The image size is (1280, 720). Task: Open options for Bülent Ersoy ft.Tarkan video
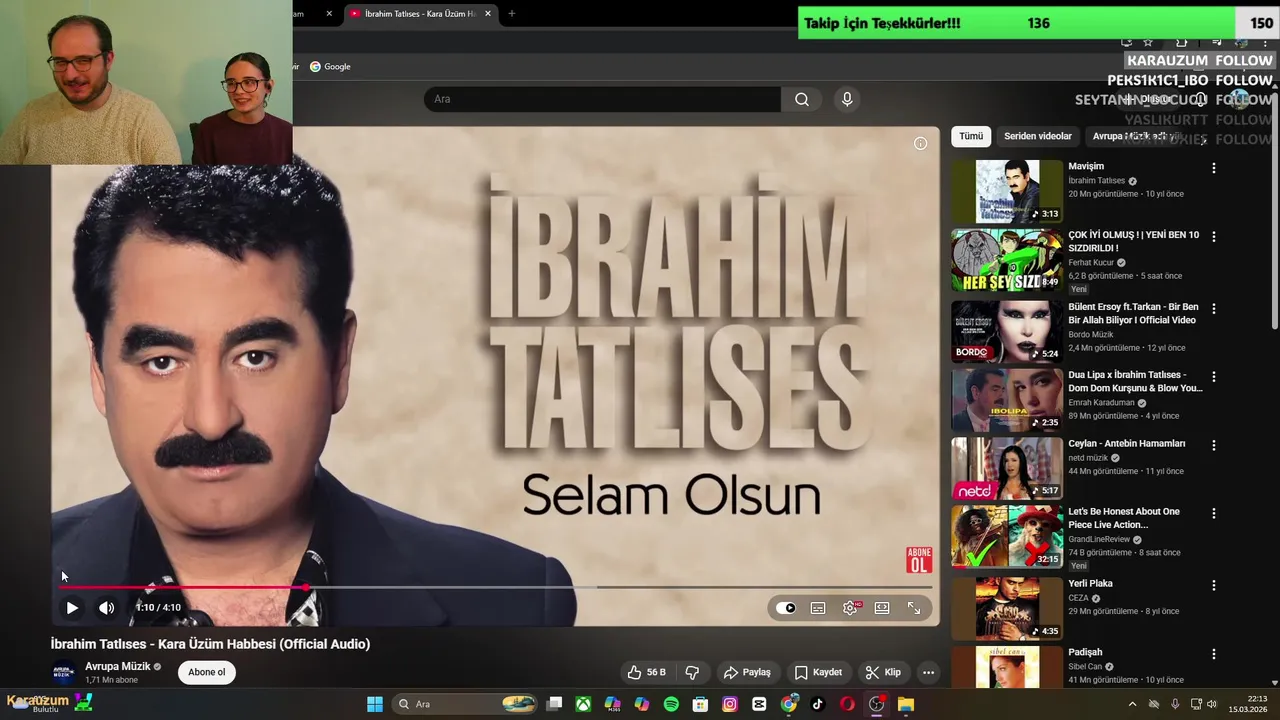point(1214,309)
